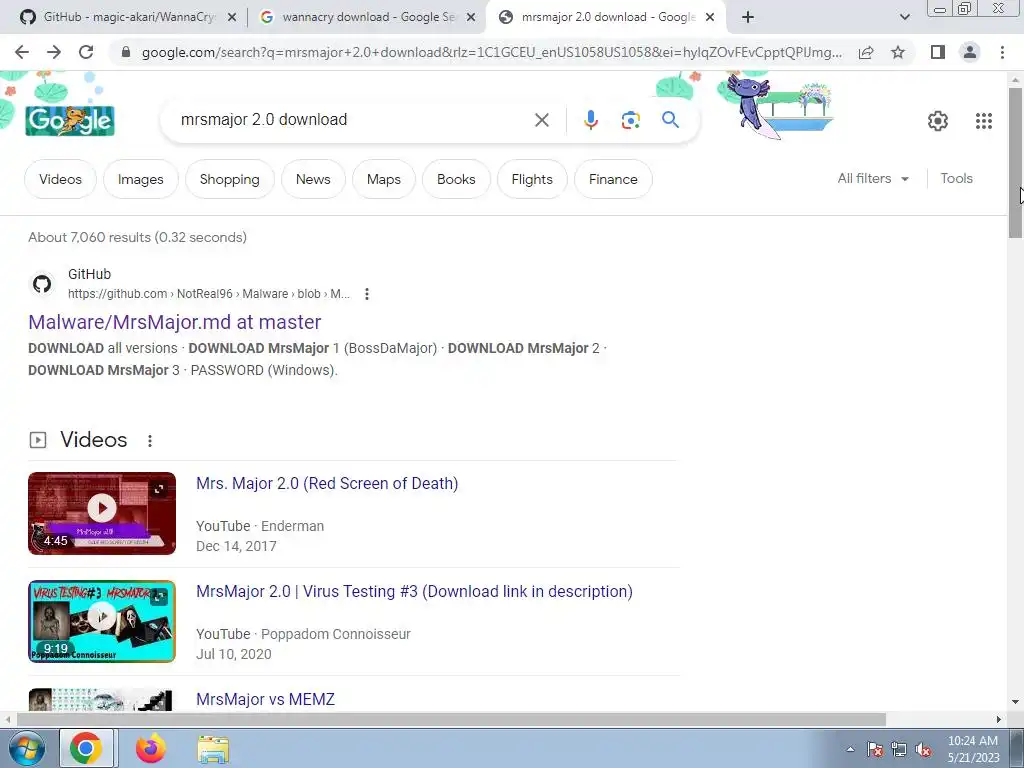Click the horizontal scrollbar thumb
Viewport: 1024px width, 768px height.
click(451, 719)
